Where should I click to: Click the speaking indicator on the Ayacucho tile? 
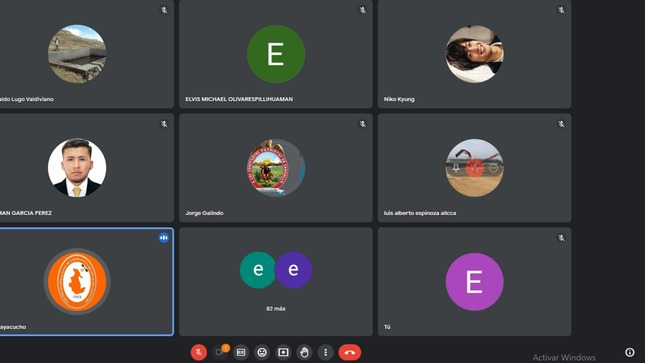pyautogui.click(x=164, y=237)
